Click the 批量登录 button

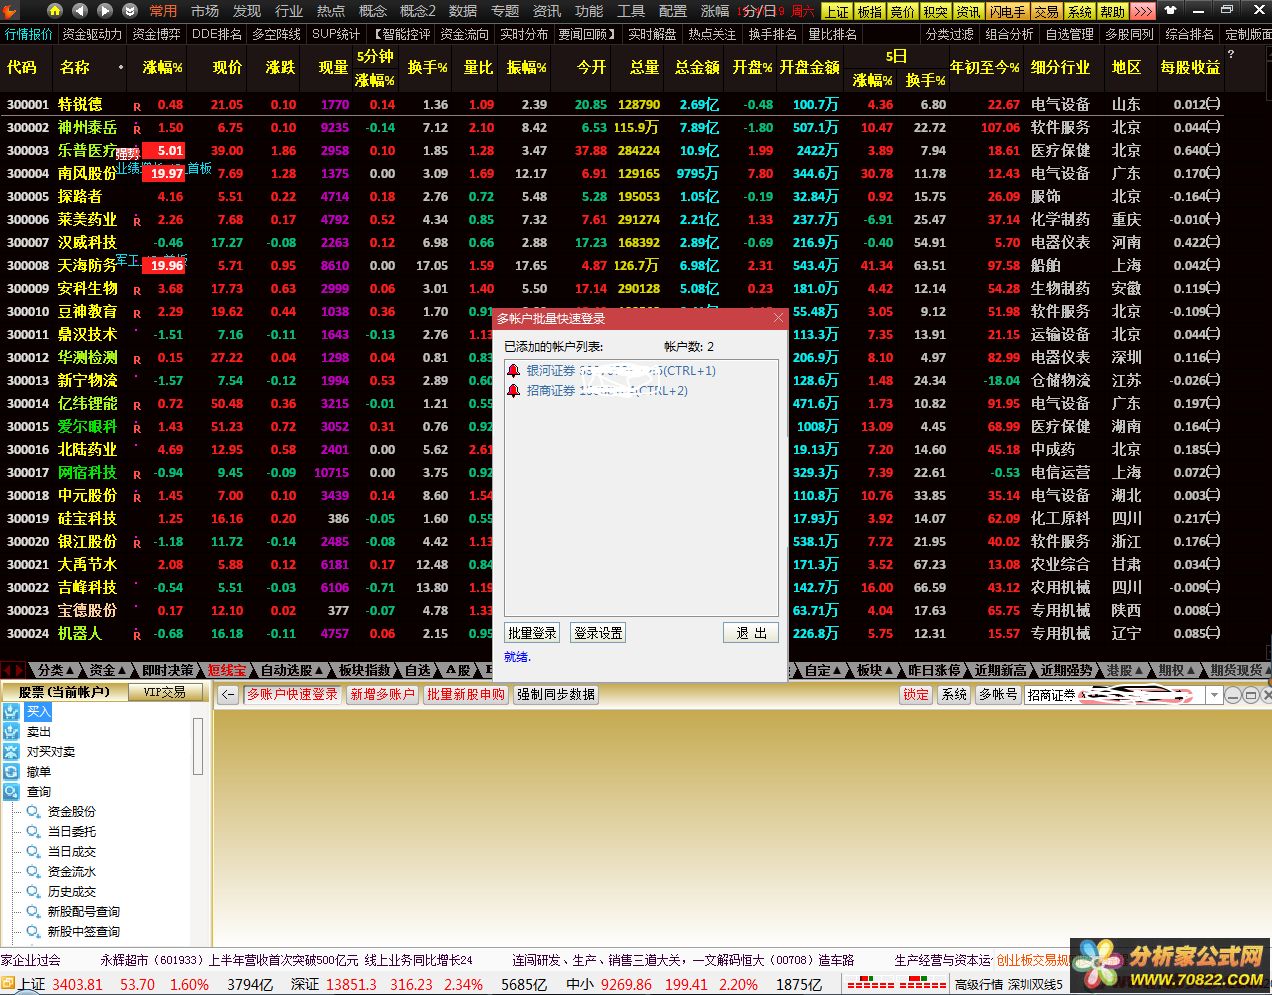click(x=532, y=633)
